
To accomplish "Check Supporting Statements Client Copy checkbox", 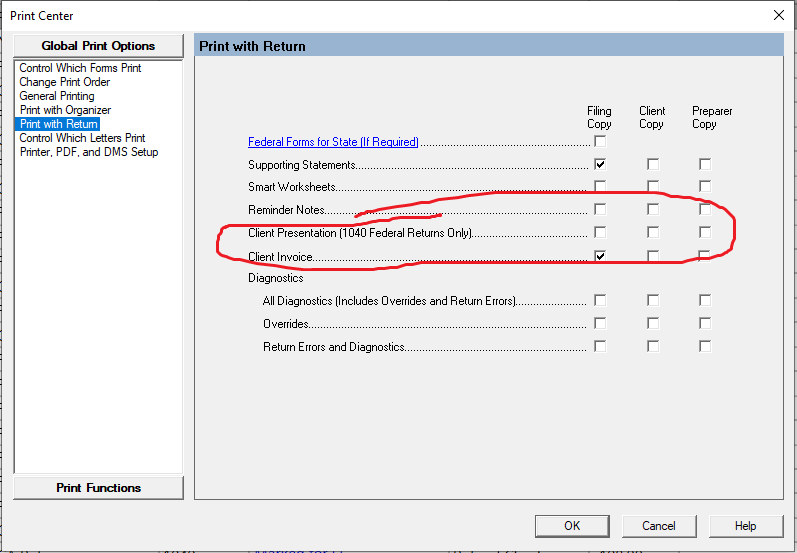I will pyautogui.click(x=652, y=164).
